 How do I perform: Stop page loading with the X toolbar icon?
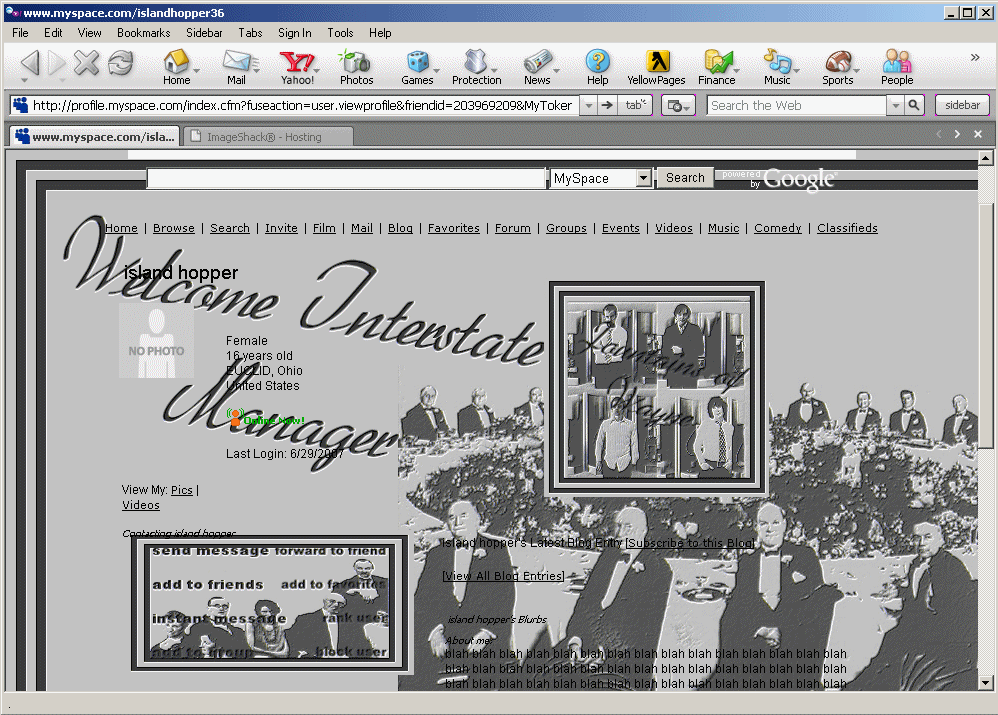(87, 62)
